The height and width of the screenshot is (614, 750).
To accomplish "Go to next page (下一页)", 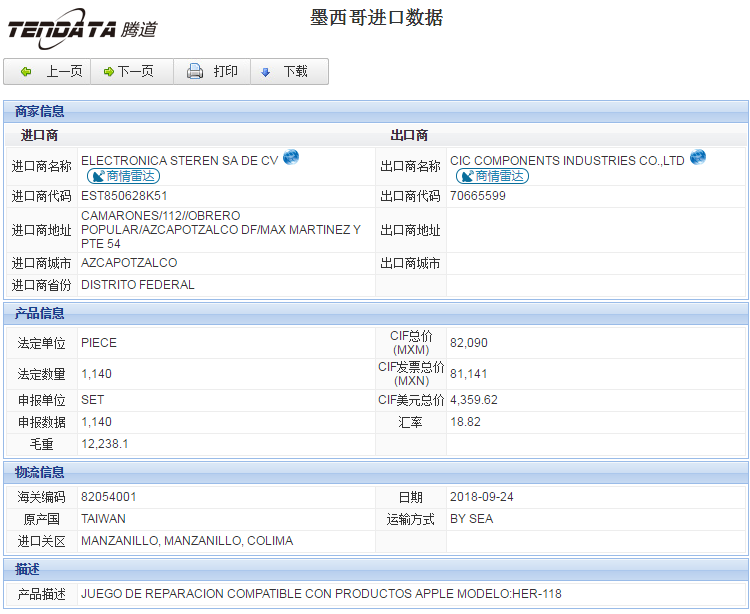I will 129,72.
